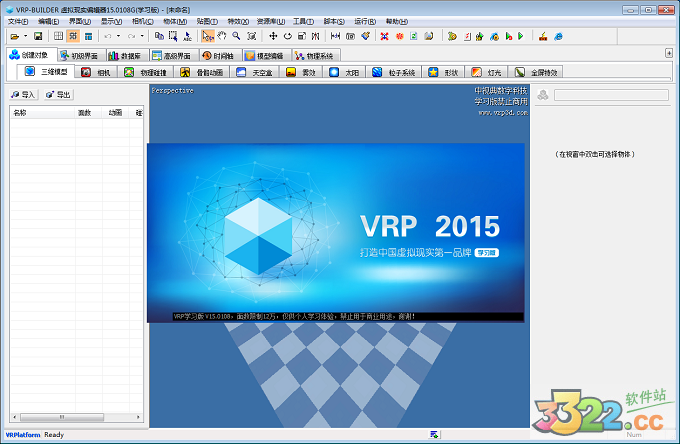This screenshot has height=444, width=680.
Task: Click the red X with blue arrows icon
Action: (384, 36)
